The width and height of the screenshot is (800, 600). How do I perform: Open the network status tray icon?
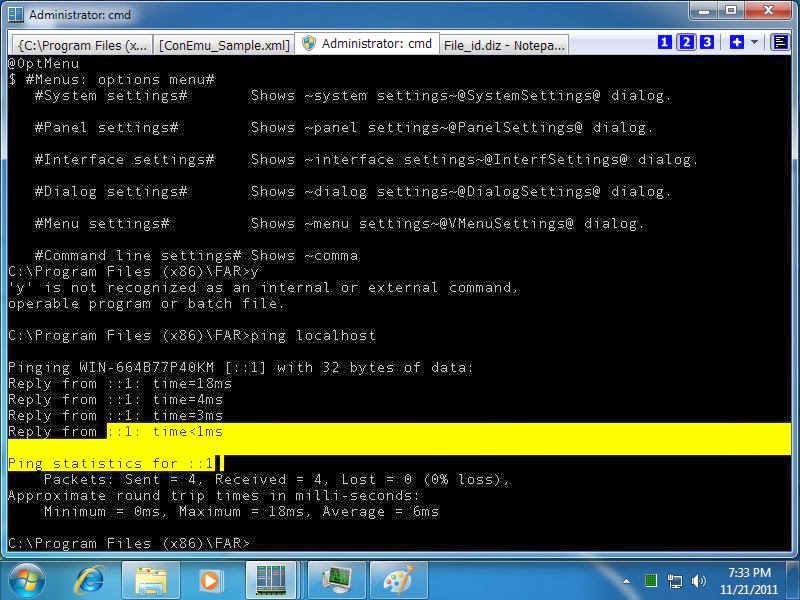click(x=677, y=580)
